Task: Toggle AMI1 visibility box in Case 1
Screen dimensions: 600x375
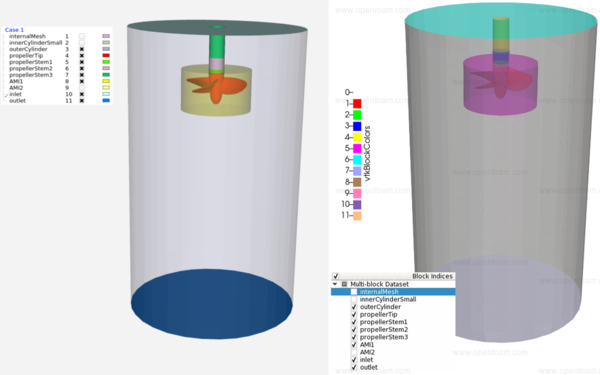Action: [82, 82]
